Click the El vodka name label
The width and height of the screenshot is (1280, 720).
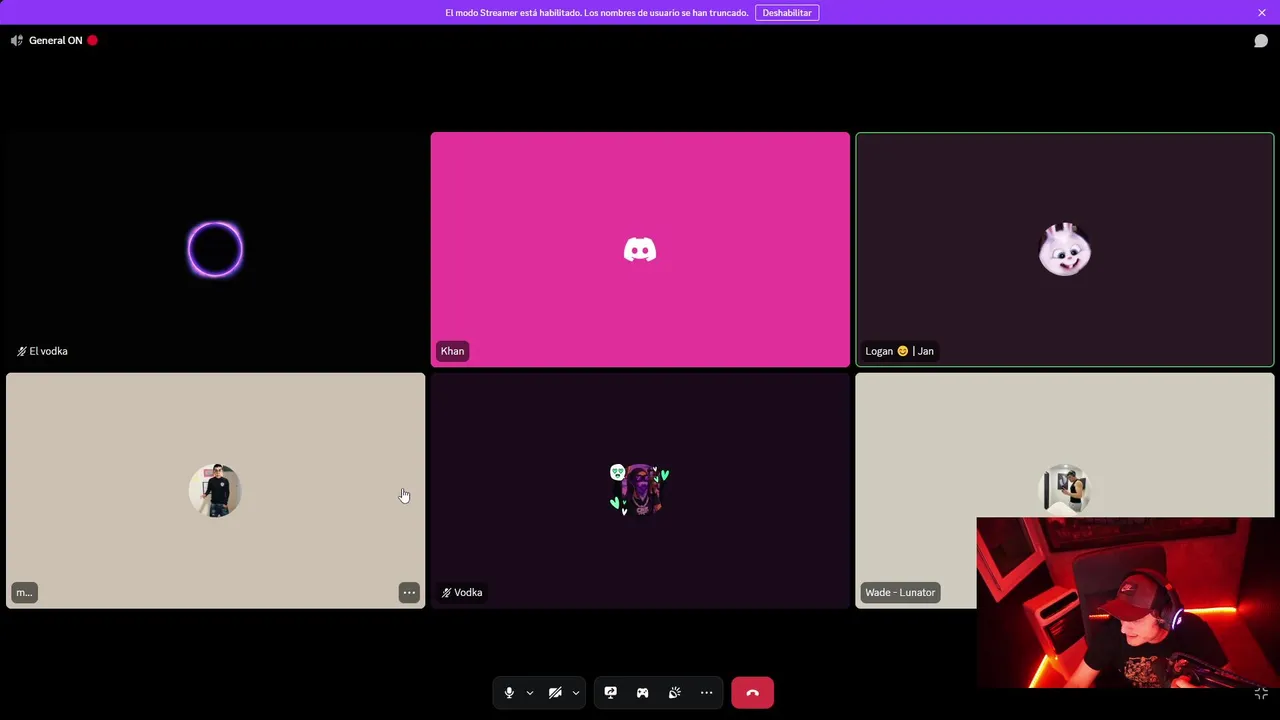click(x=42, y=351)
